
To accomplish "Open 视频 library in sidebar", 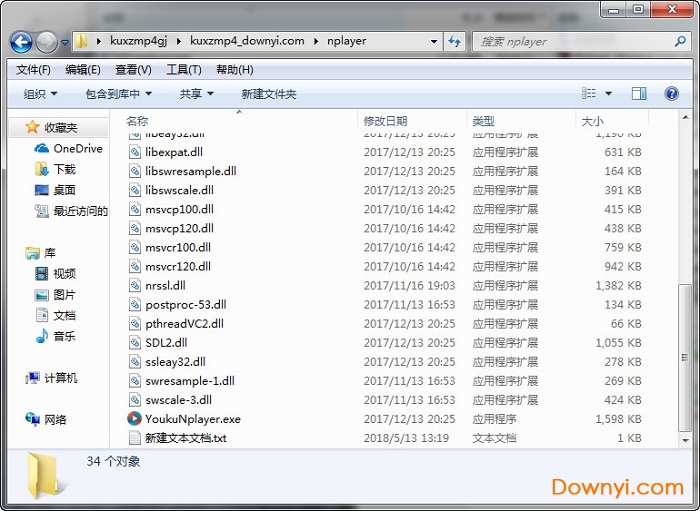I will pyautogui.click(x=65, y=274).
